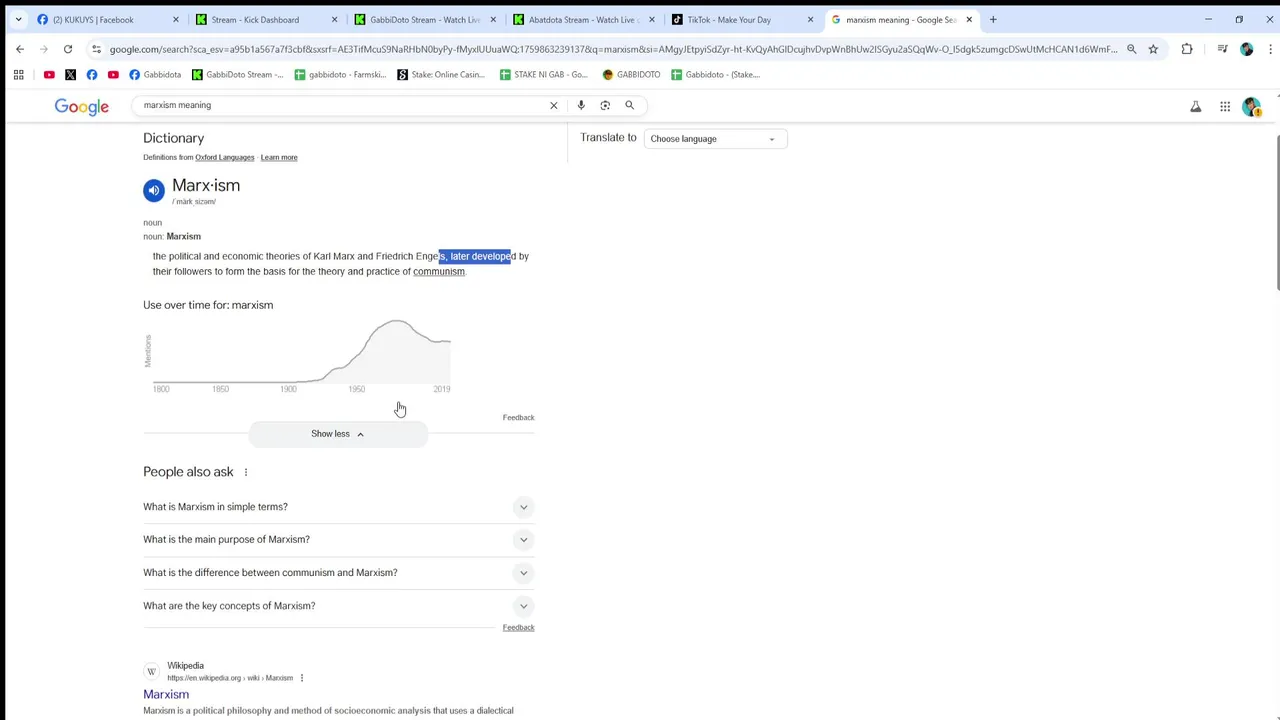
Task: Collapse the definition with Show less
Action: [x=337, y=434]
